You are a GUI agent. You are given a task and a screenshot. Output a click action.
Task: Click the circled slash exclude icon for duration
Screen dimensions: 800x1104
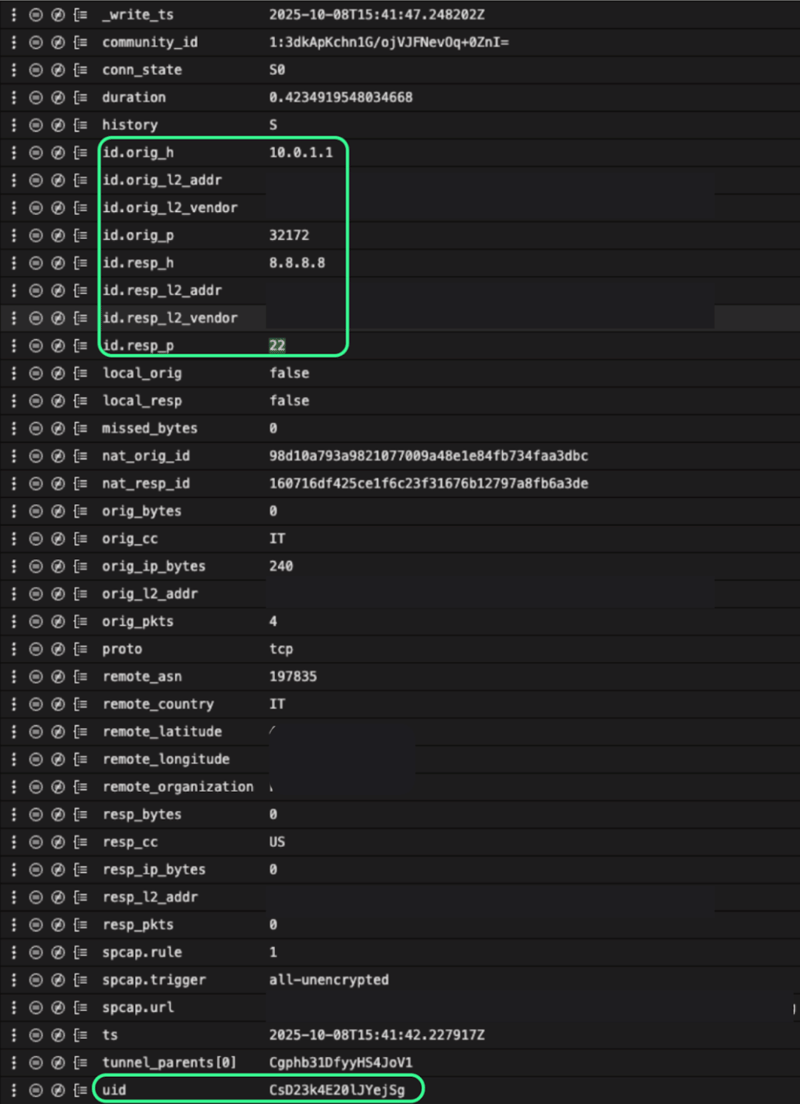pos(57,98)
